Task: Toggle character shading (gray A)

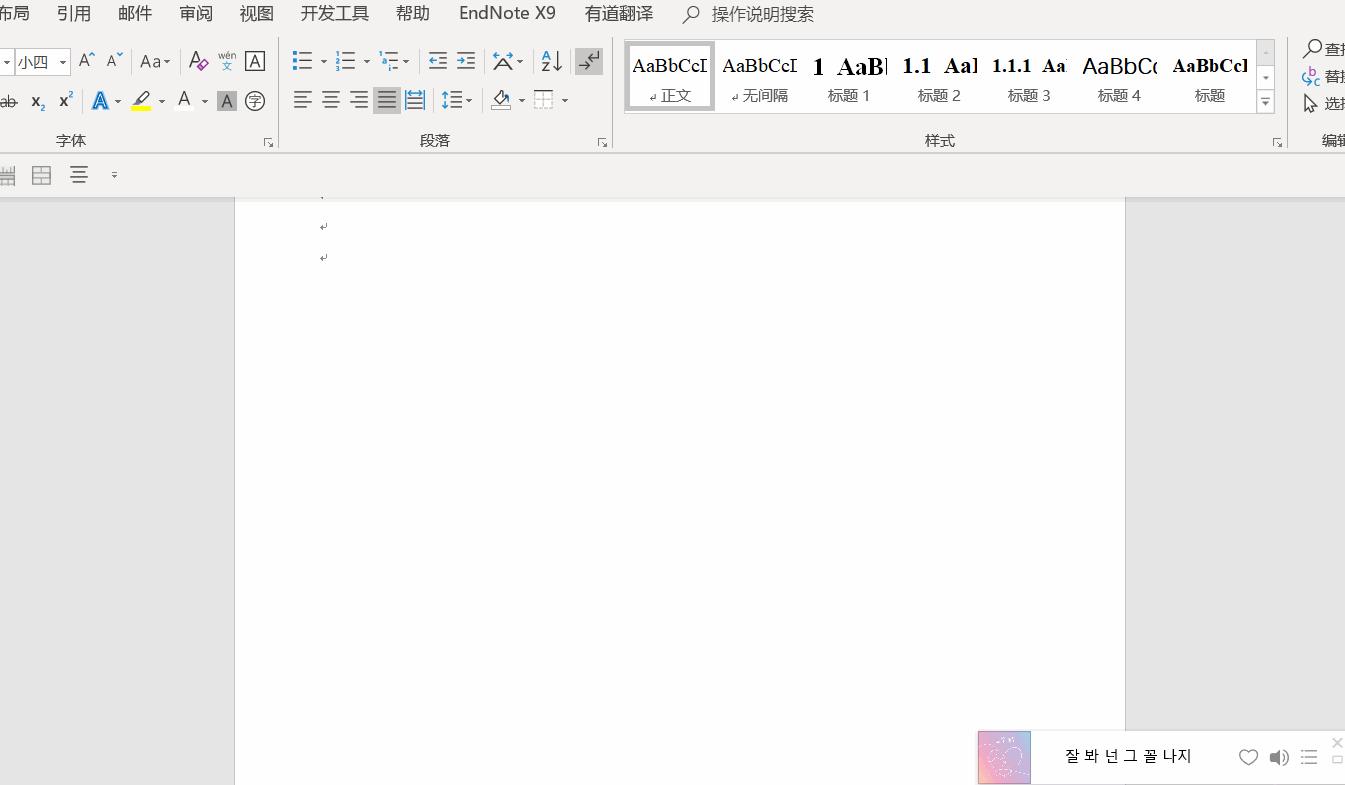Action: [227, 100]
